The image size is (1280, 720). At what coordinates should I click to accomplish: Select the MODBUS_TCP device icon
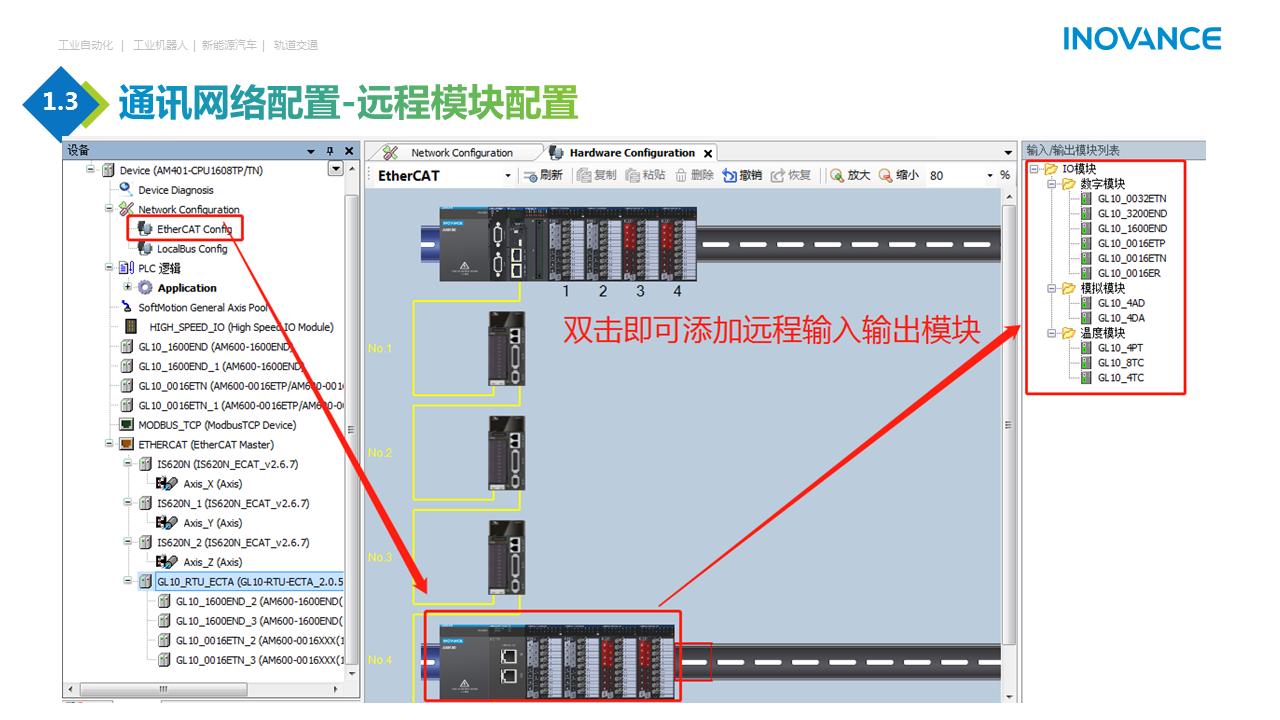[126, 425]
